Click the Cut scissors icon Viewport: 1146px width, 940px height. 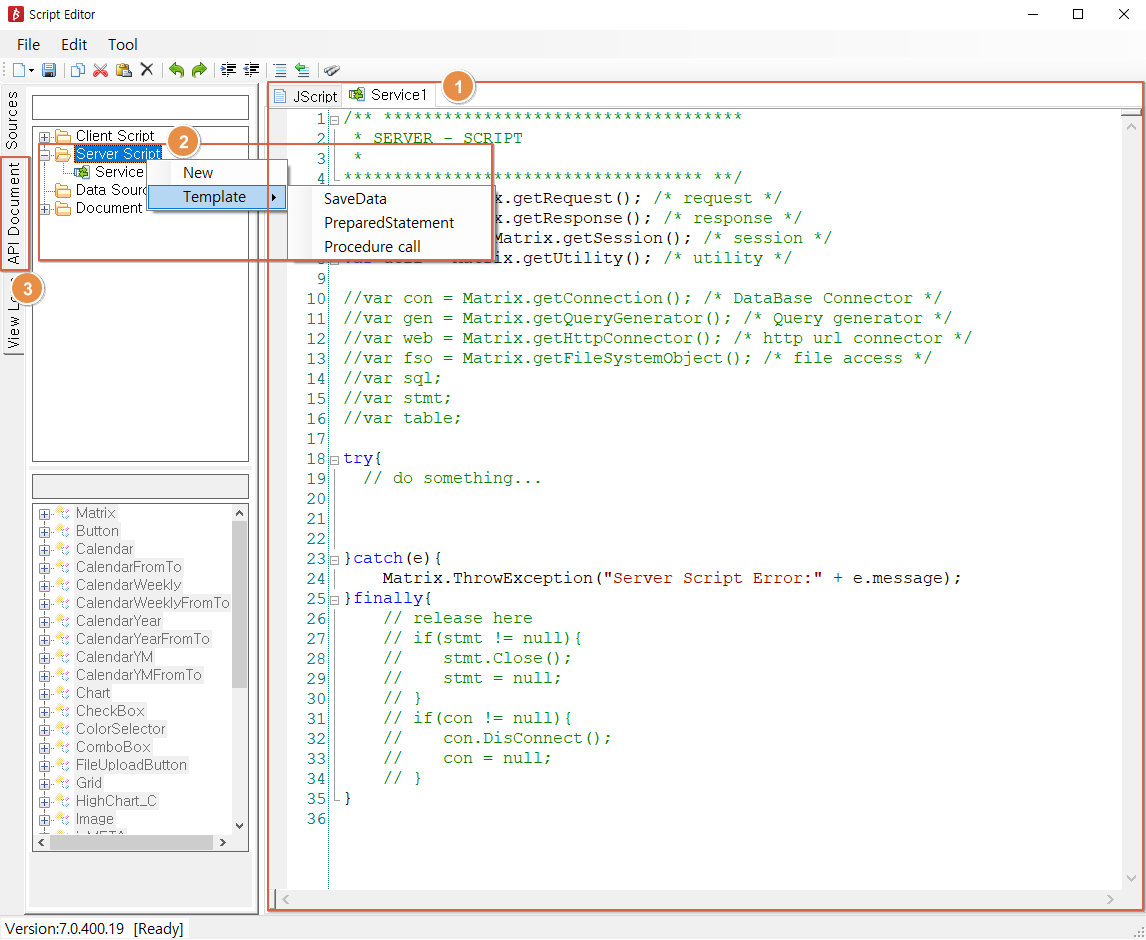pyautogui.click(x=100, y=70)
